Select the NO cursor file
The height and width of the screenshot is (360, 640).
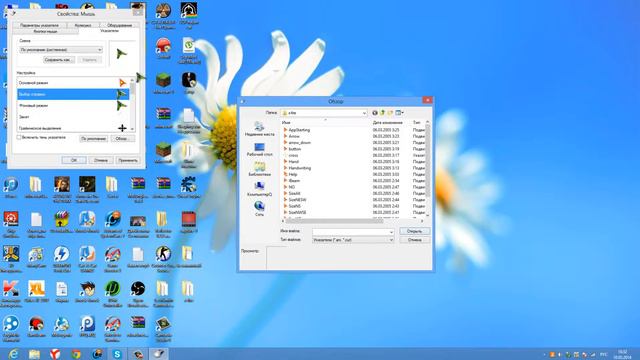(289, 187)
